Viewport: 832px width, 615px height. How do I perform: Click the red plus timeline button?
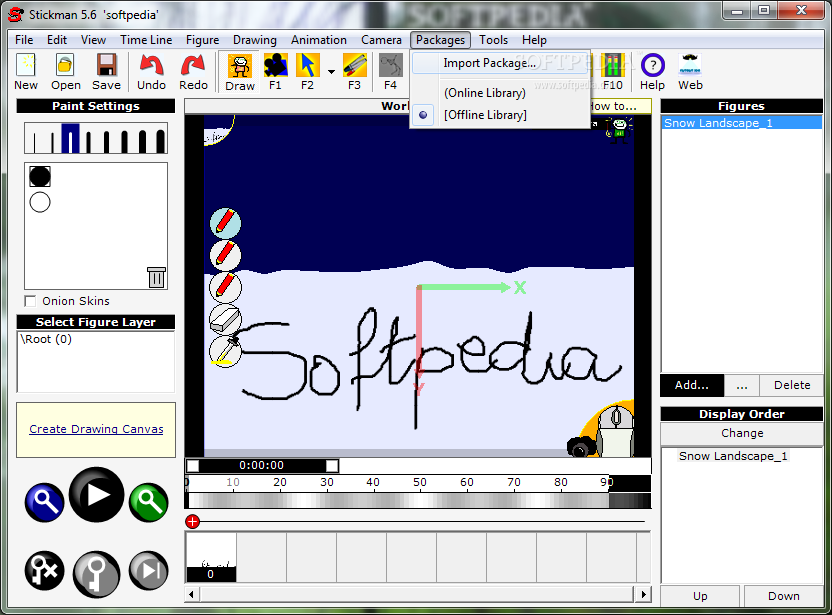(193, 522)
